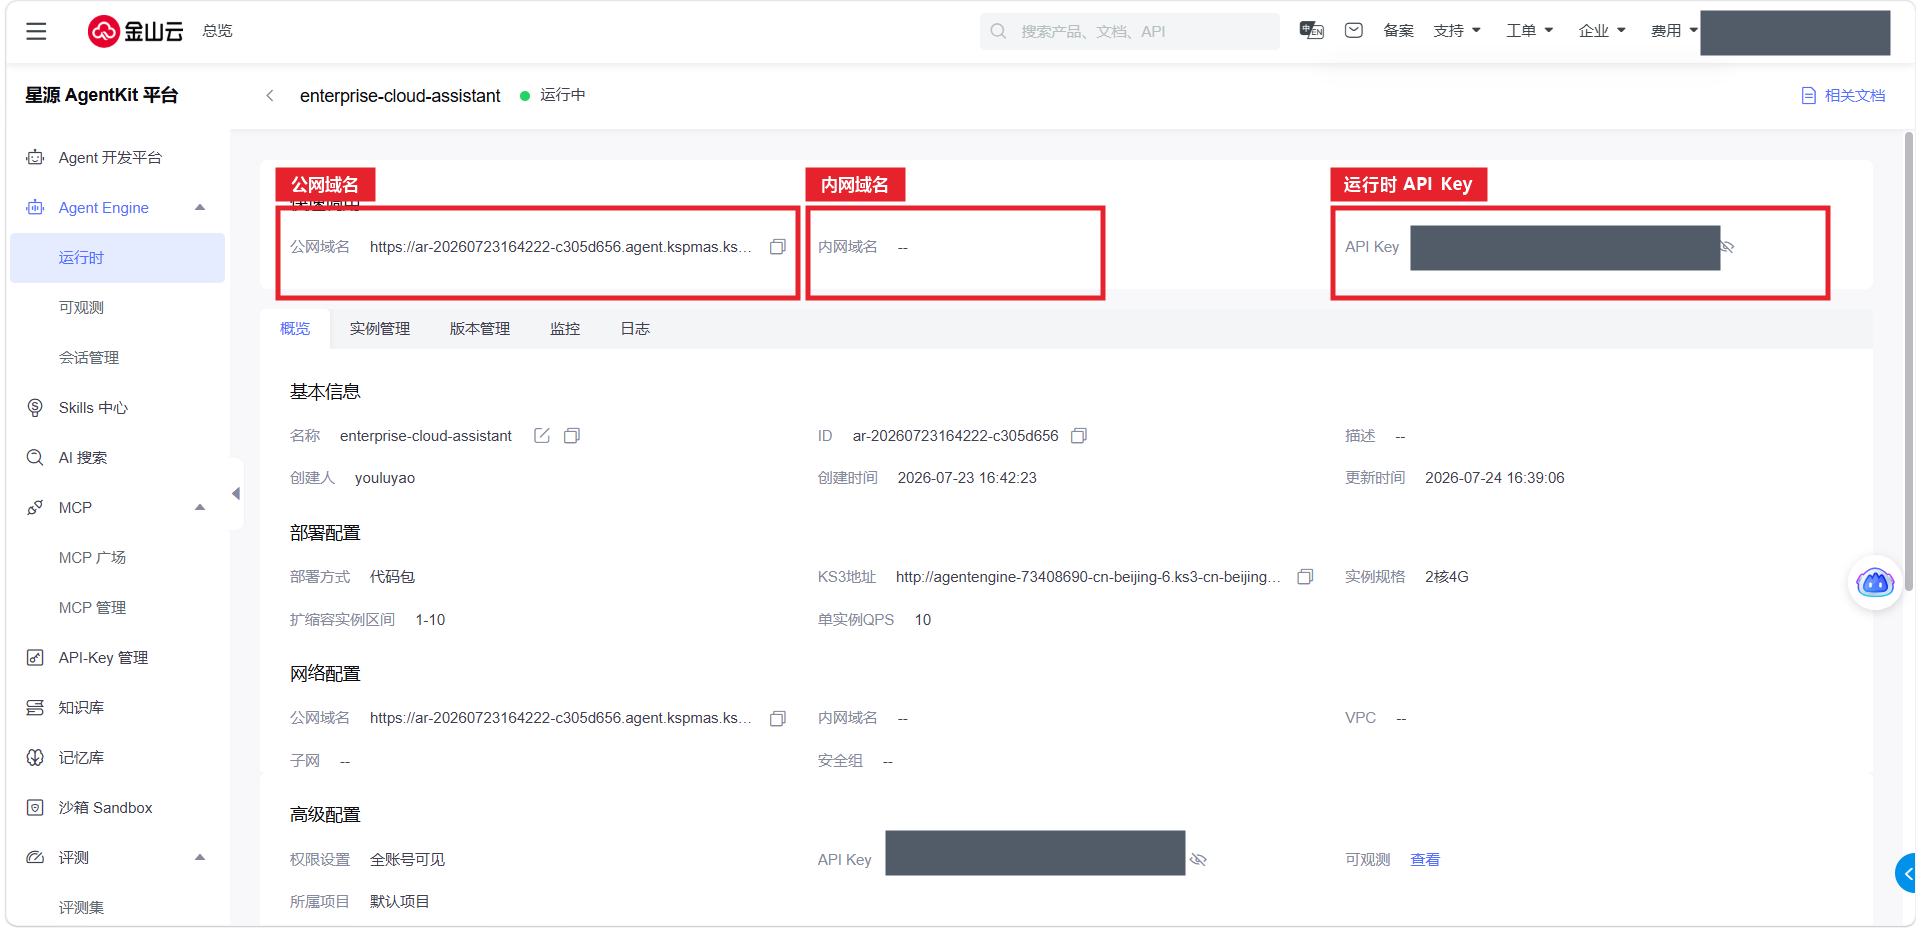Click 全账号可见 permission value
This screenshot has height=930, width=1920.
(407, 860)
